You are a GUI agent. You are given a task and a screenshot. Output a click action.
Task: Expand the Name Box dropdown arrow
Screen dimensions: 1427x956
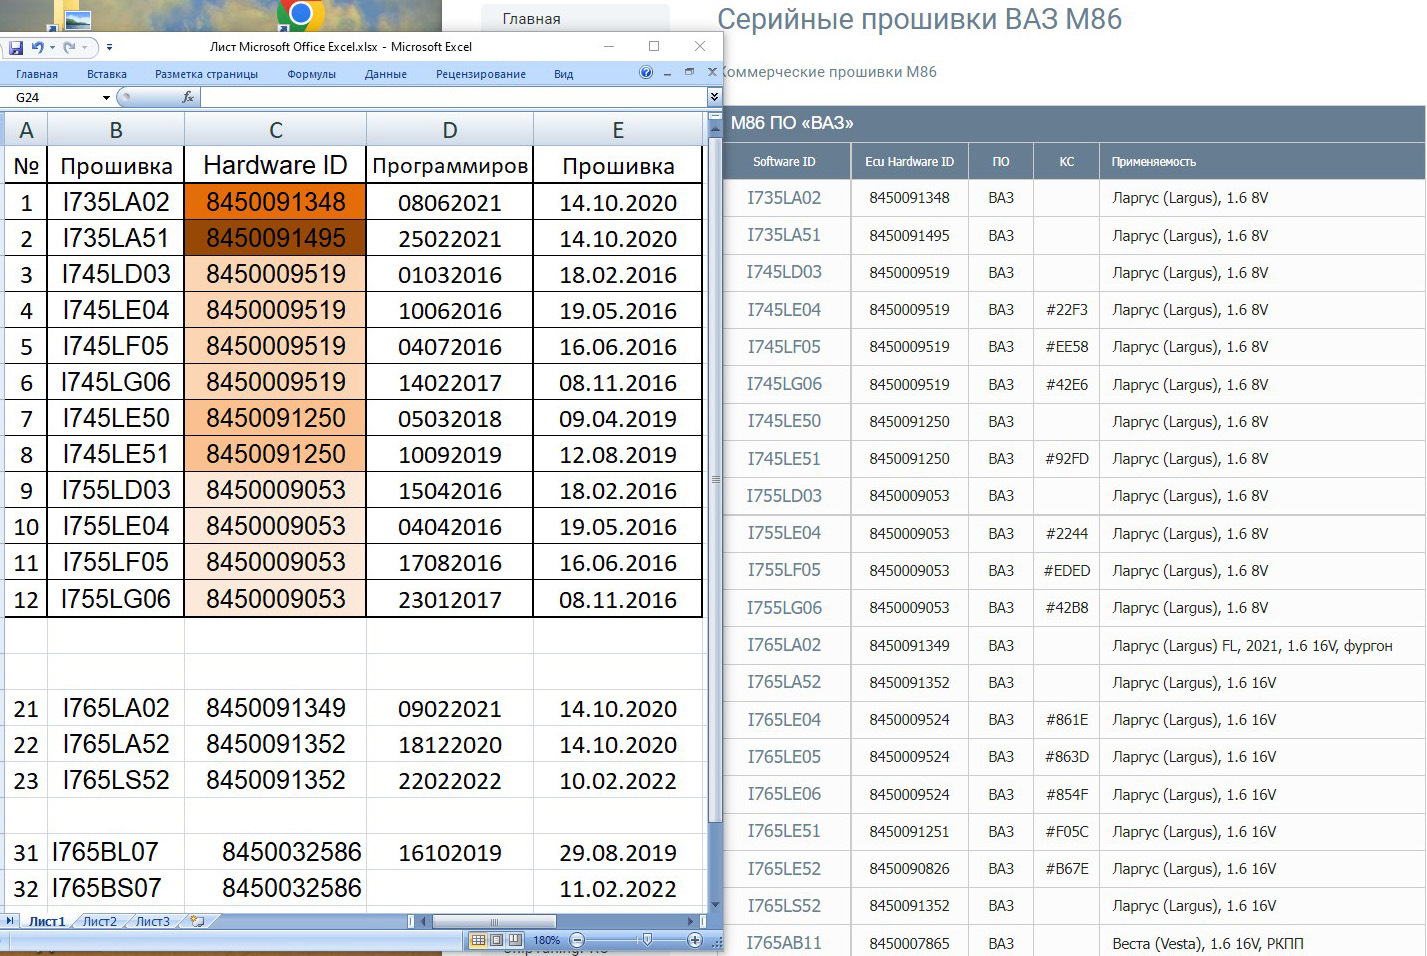click(x=106, y=97)
